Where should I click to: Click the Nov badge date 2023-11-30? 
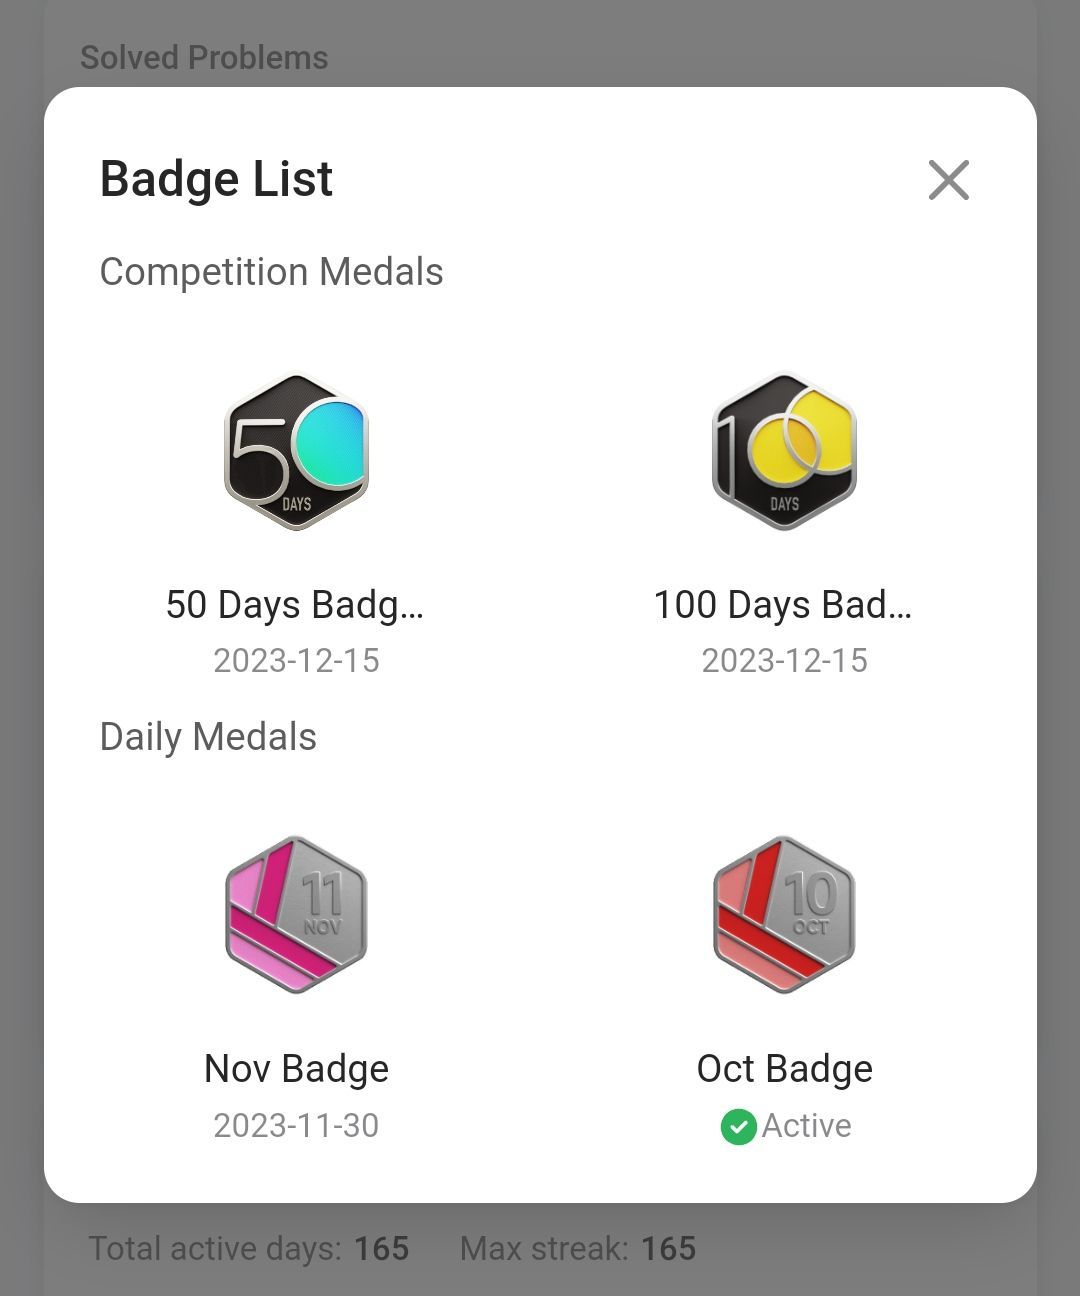point(296,1126)
